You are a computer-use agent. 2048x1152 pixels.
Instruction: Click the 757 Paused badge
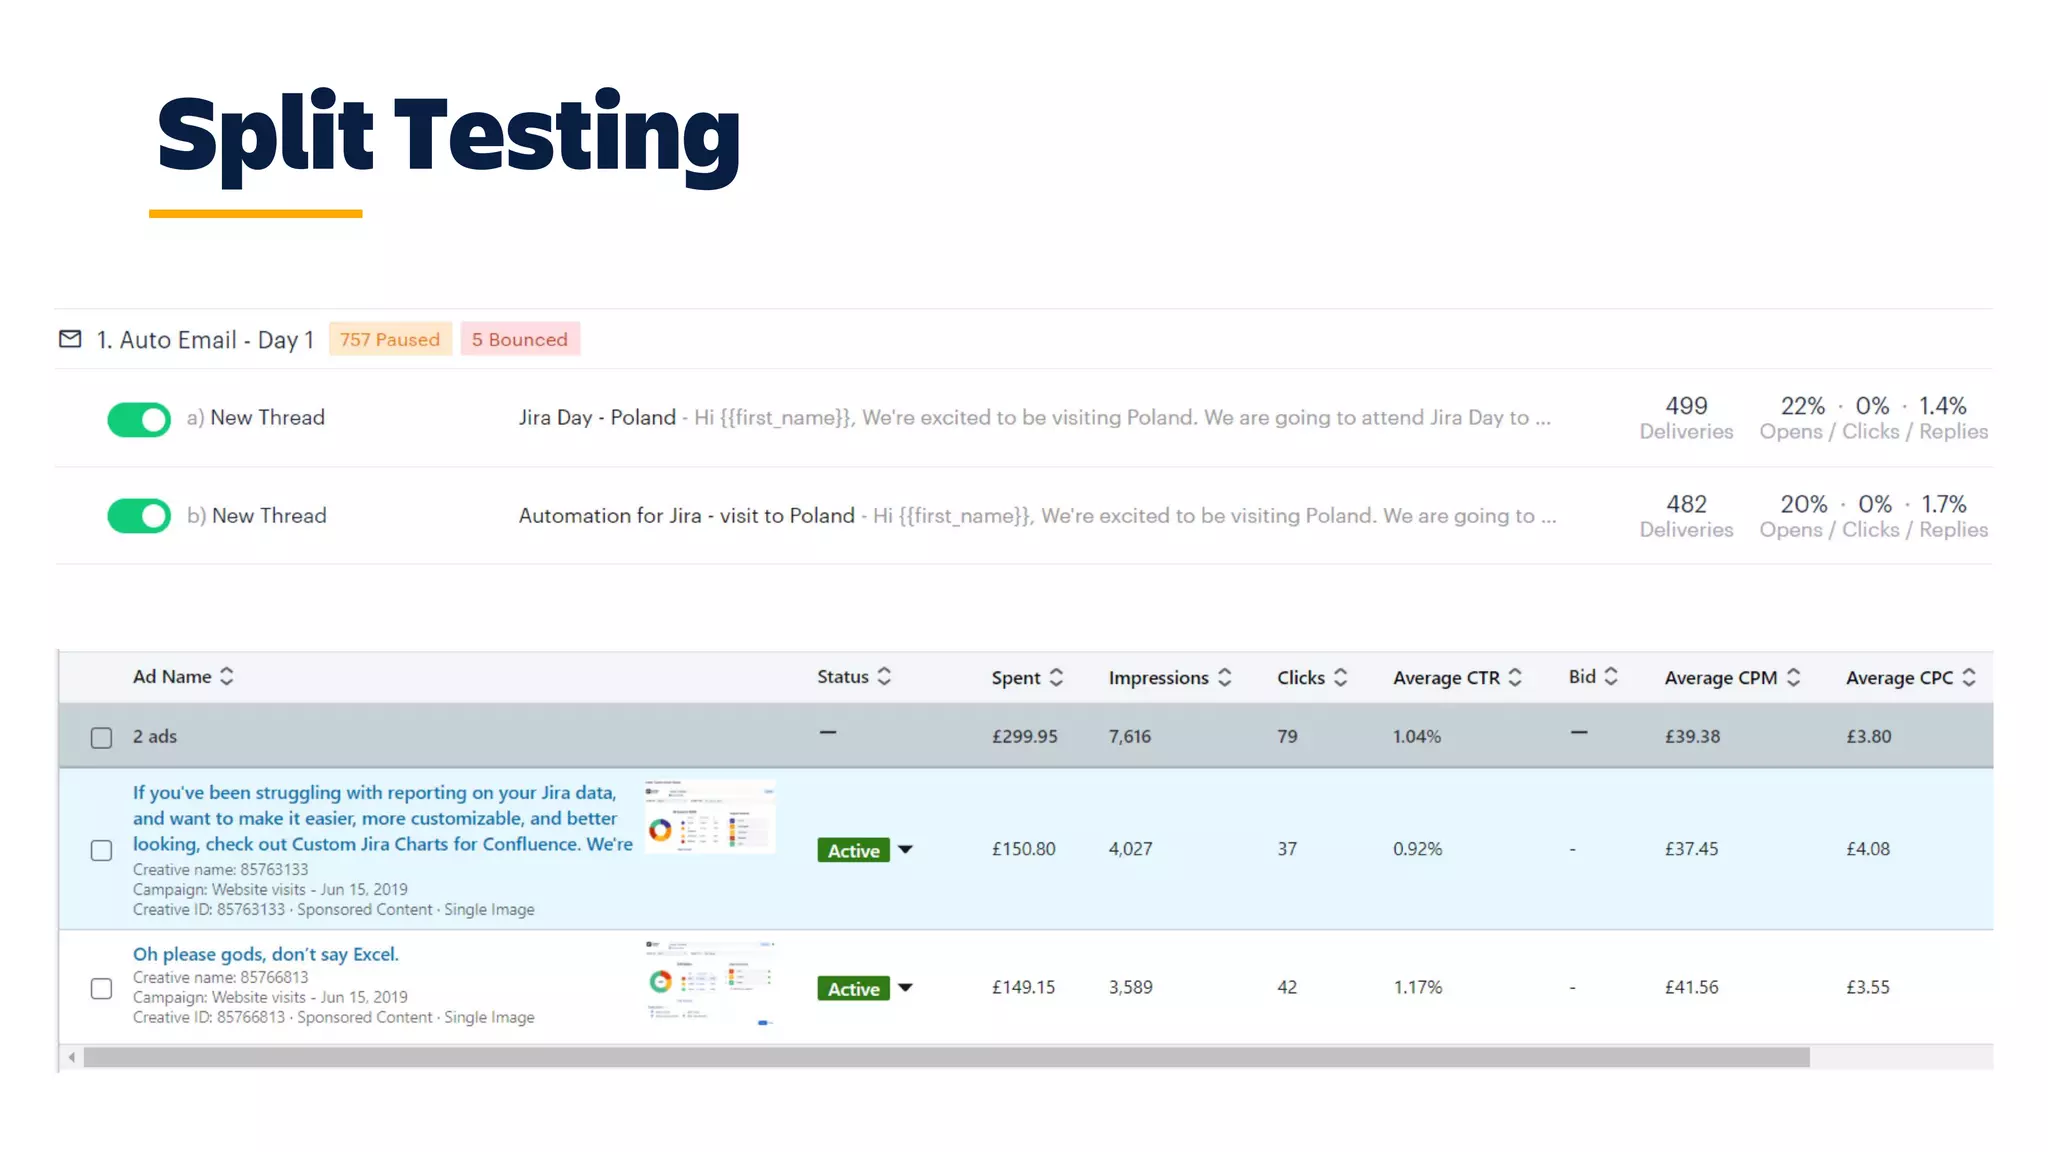[390, 339]
